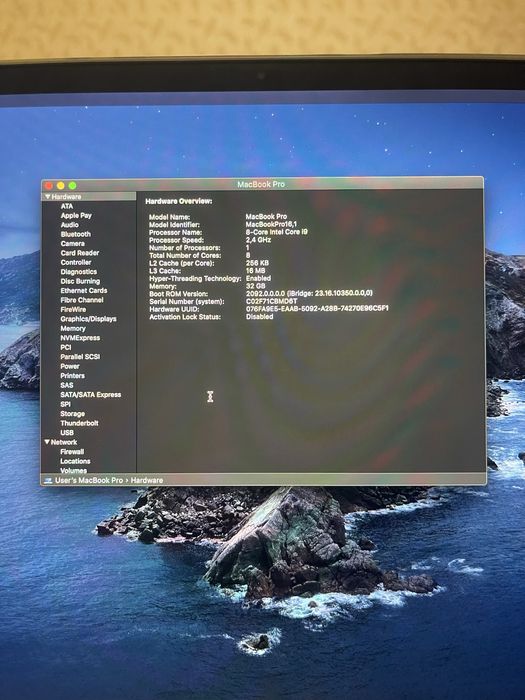
Task: Select Controller in the sidebar
Action: tap(76, 262)
